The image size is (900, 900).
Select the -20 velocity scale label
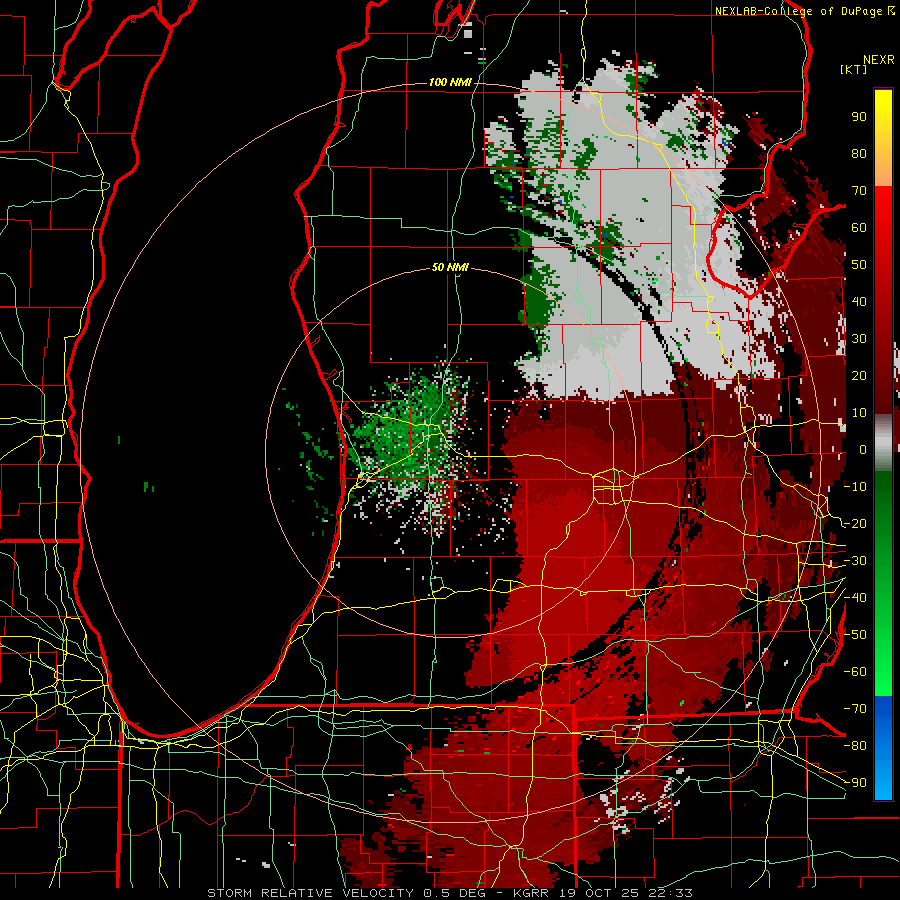coord(855,523)
